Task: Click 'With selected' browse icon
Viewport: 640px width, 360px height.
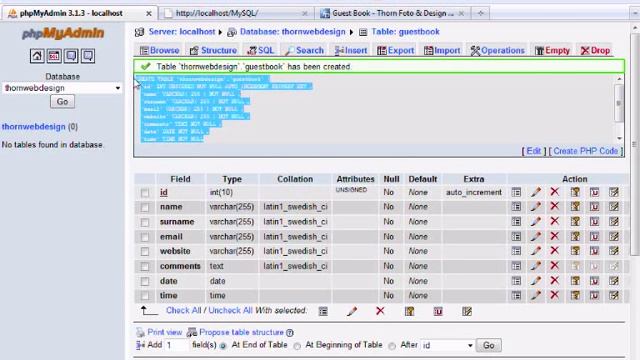Action: (x=323, y=311)
